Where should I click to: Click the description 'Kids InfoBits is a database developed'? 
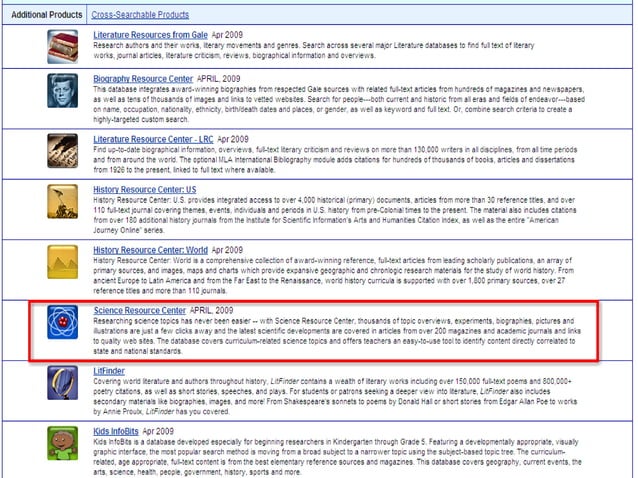click(x=337, y=457)
